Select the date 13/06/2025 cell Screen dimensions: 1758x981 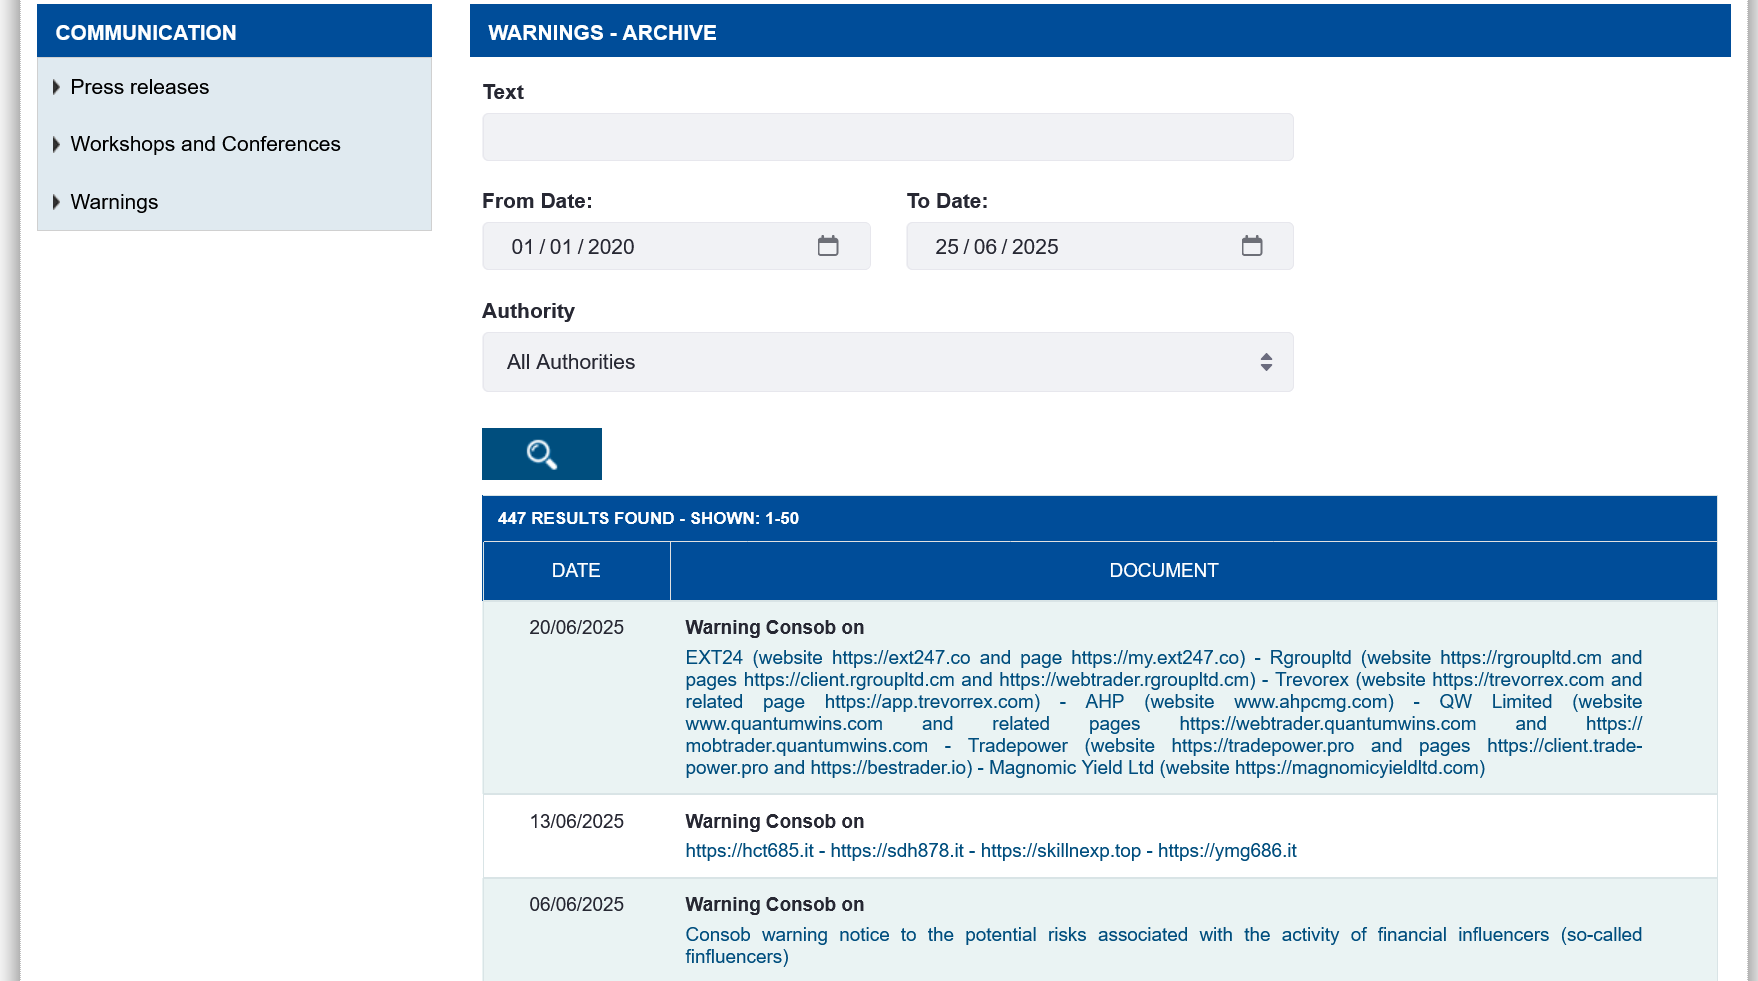tap(577, 821)
